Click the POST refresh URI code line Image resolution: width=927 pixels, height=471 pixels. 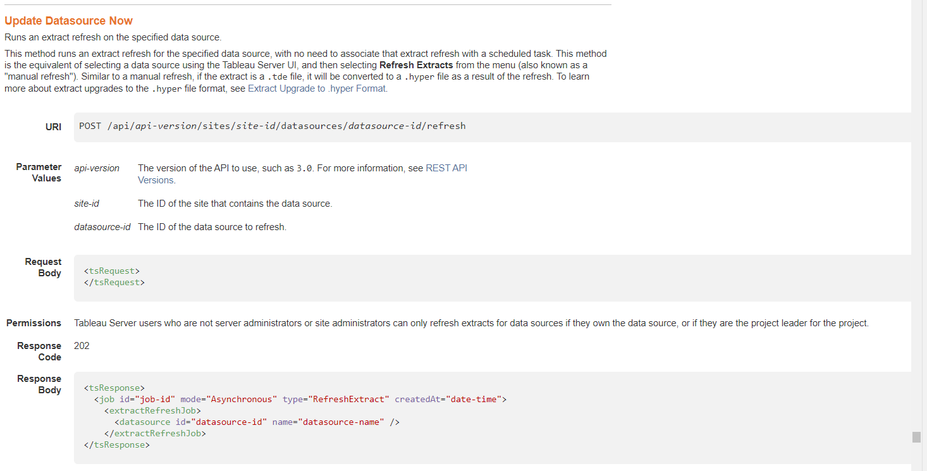273,126
